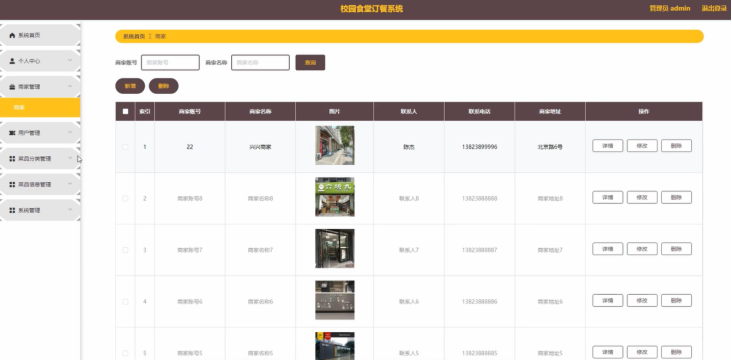Click the 商家账号8 cell
Screen dimensions: 732x360
(190, 199)
